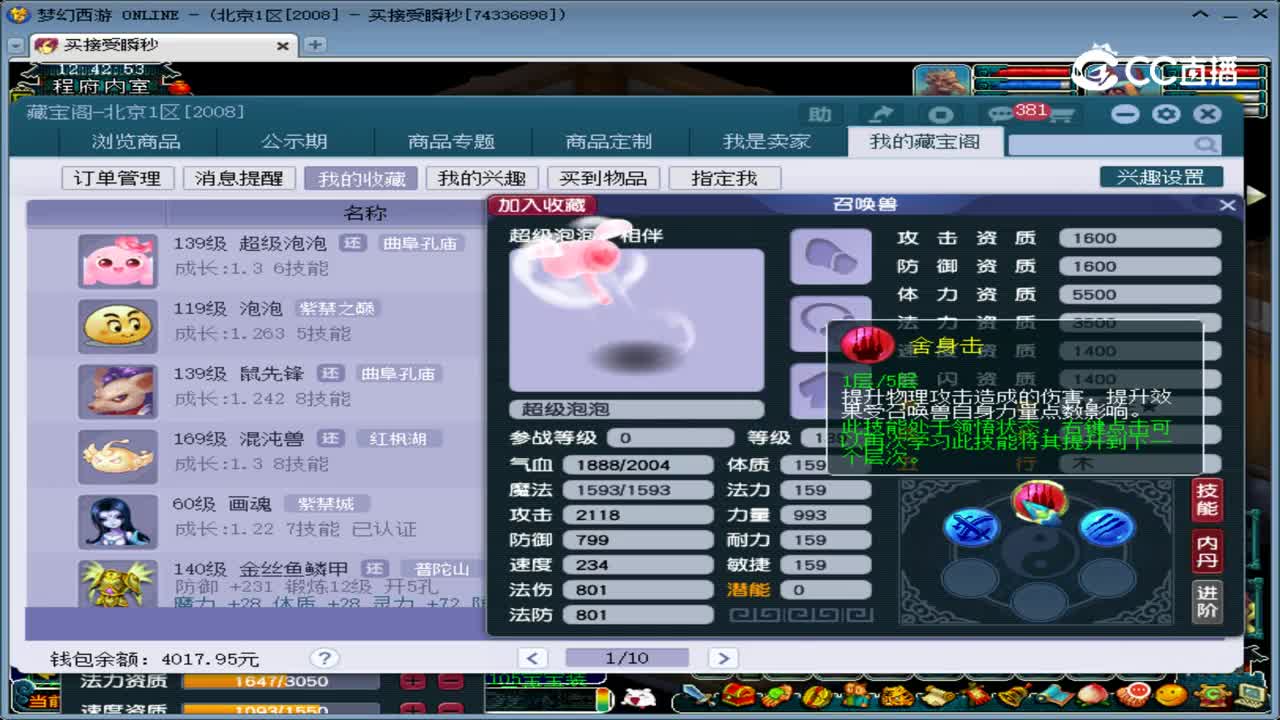Image resolution: width=1280 pixels, height=720 pixels.
Task: Click 曲阜孔庙 tag on 超级泡泡 row
Action: [x=420, y=243]
